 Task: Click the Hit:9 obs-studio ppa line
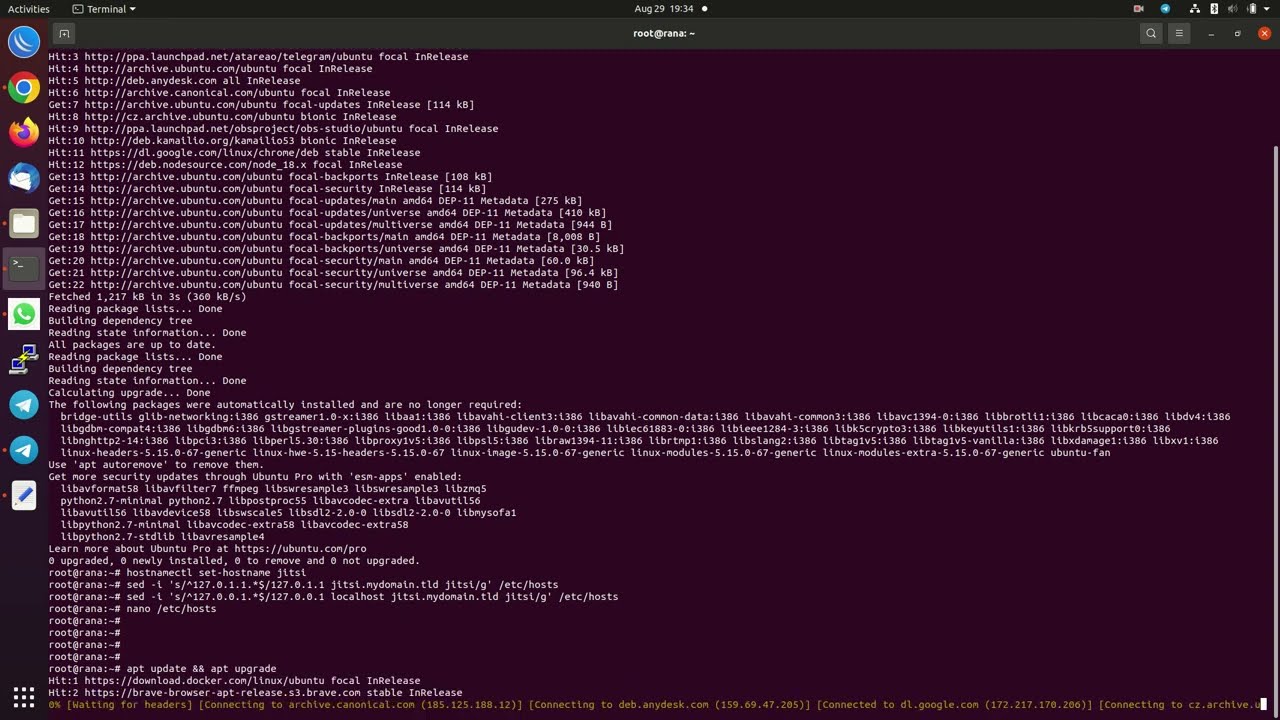click(x=273, y=129)
